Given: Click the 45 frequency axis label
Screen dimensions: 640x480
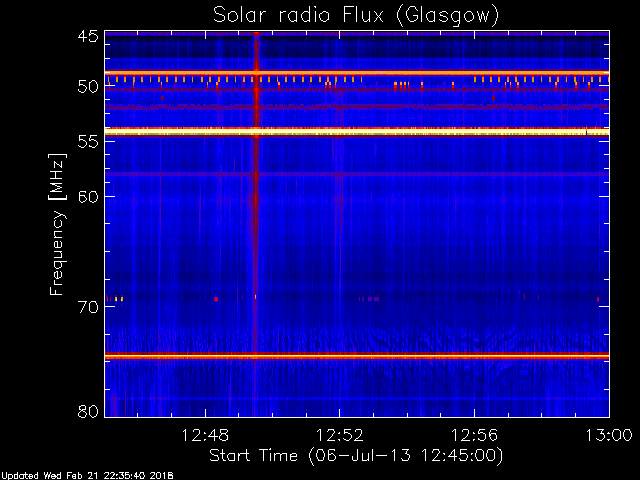Looking at the screenshot, I should tap(88, 36).
